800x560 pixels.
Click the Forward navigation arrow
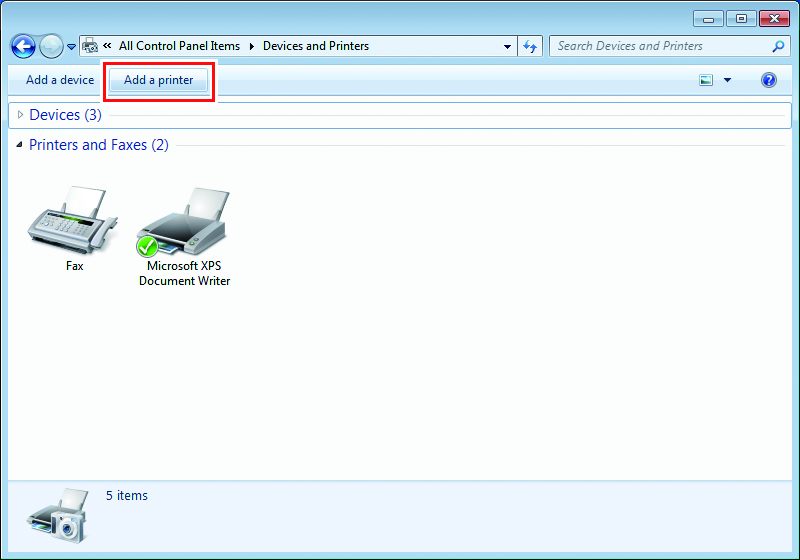tap(50, 46)
